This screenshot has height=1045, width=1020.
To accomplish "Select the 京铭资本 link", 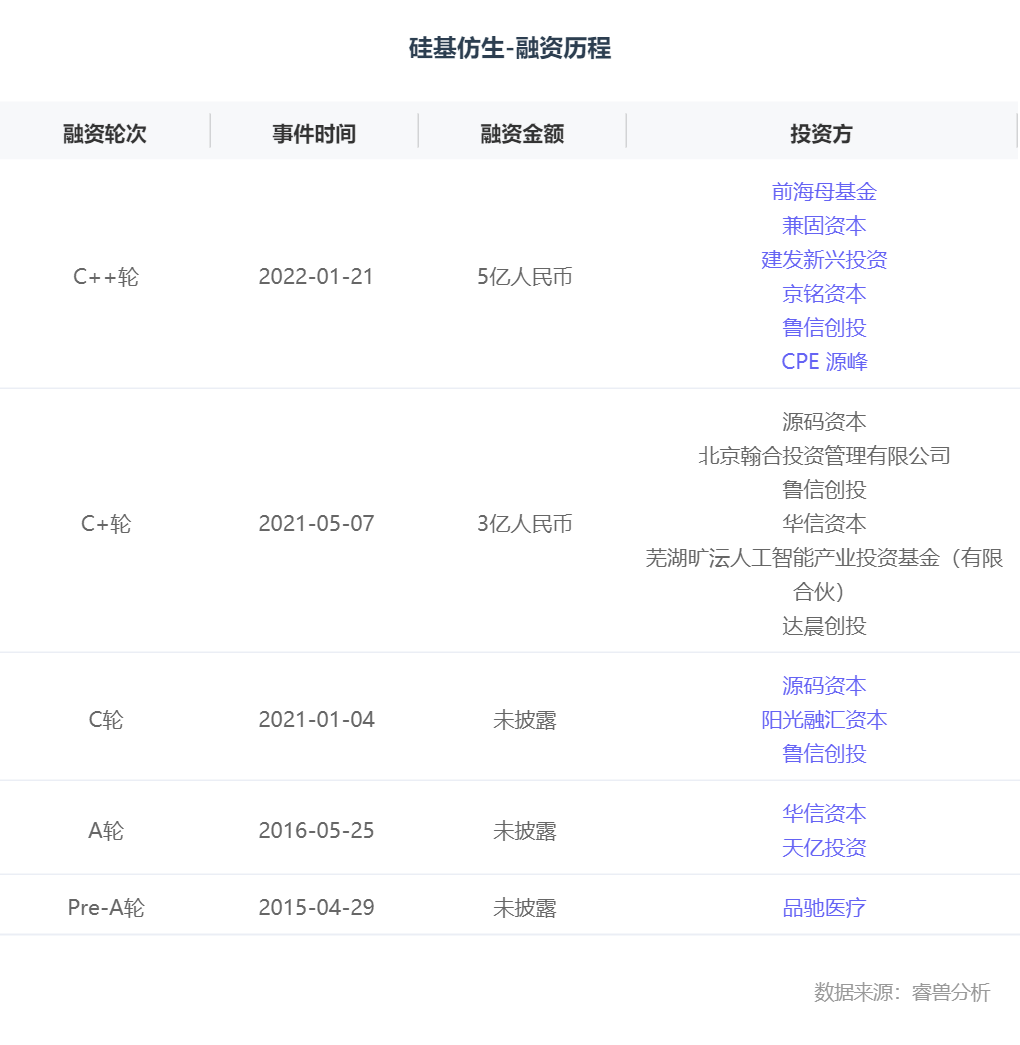I will pos(824,294).
